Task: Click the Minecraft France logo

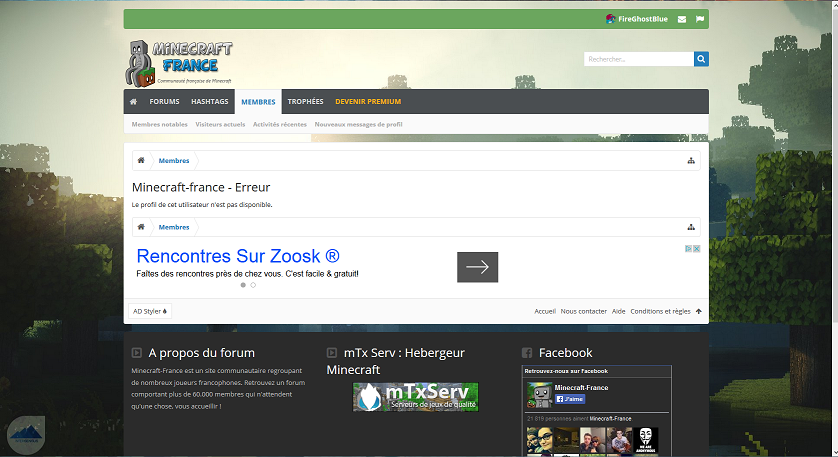Action: coord(179,64)
